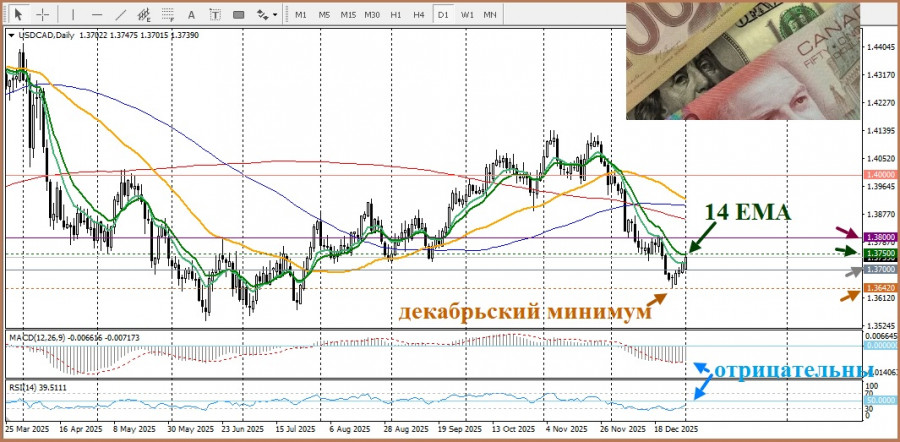Switch to the M5 timeframe
This screenshot has height=442, width=900.
(x=324, y=15)
